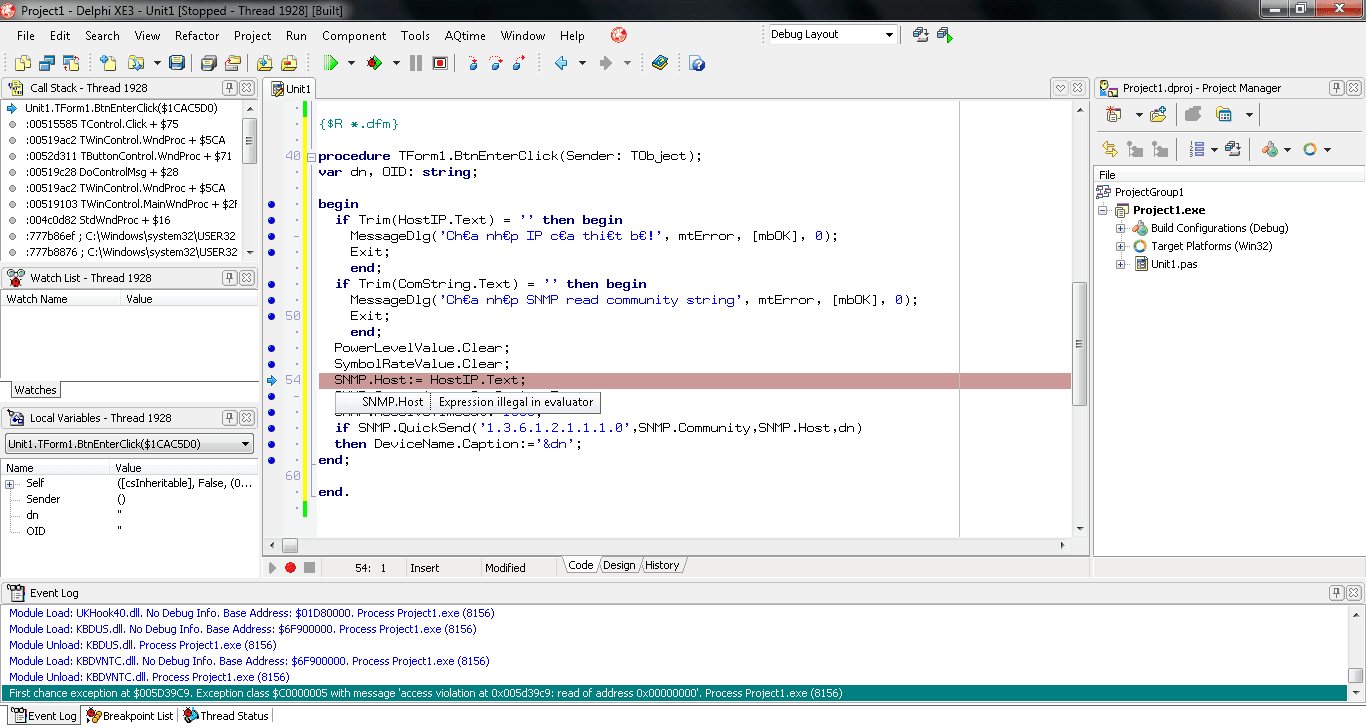The height and width of the screenshot is (728, 1366).
Task: Click the editor horizontal scrollbar thumb
Action: [x=290, y=546]
